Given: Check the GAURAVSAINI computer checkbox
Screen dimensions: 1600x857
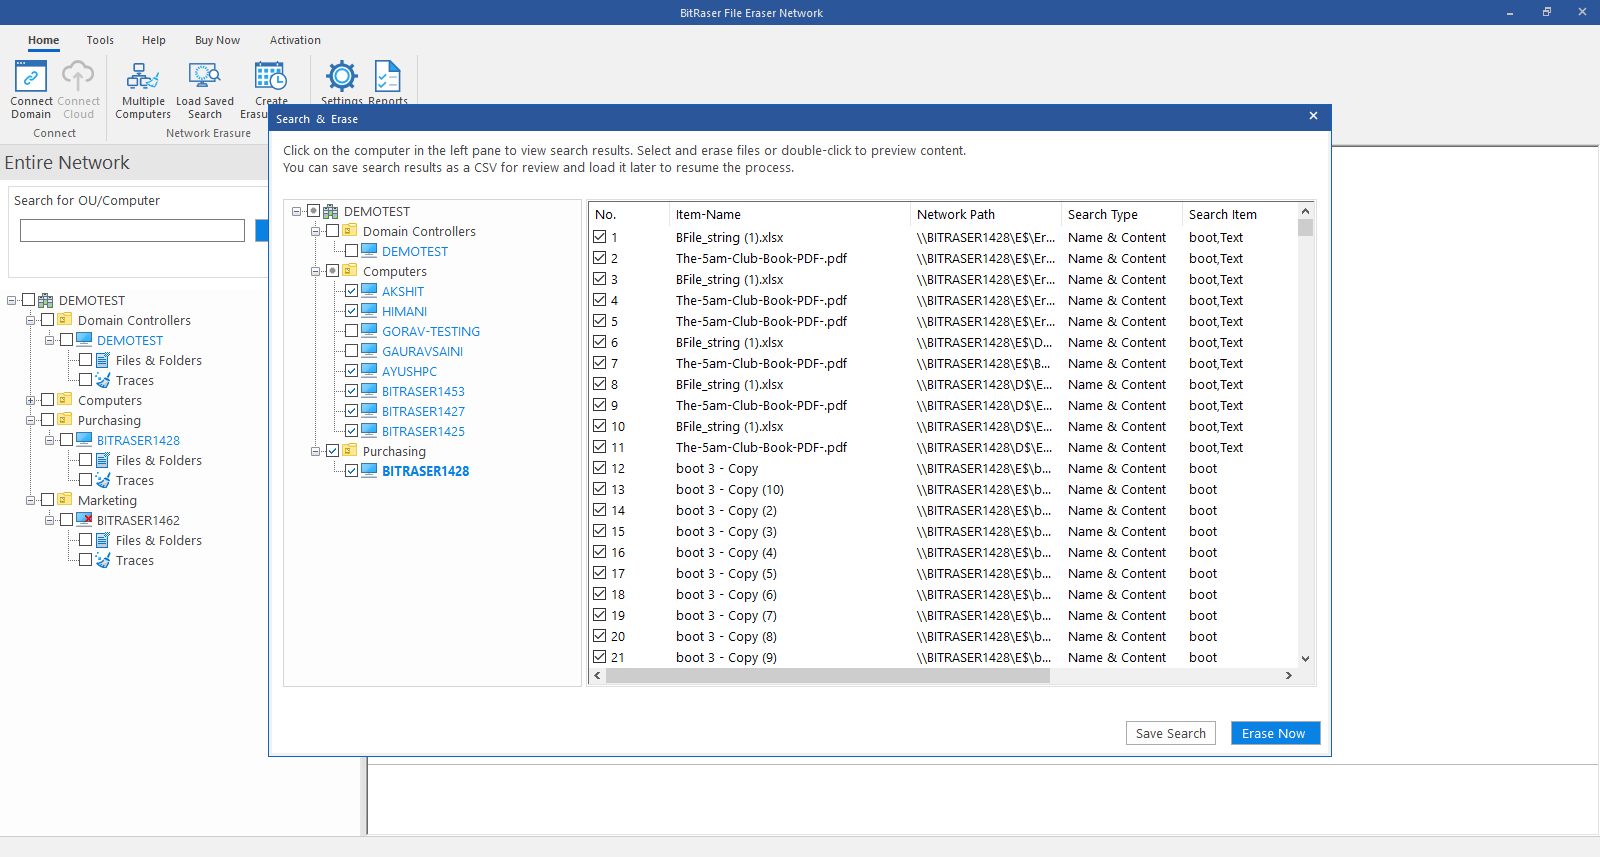Looking at the screenshot, I should (351, 351).
